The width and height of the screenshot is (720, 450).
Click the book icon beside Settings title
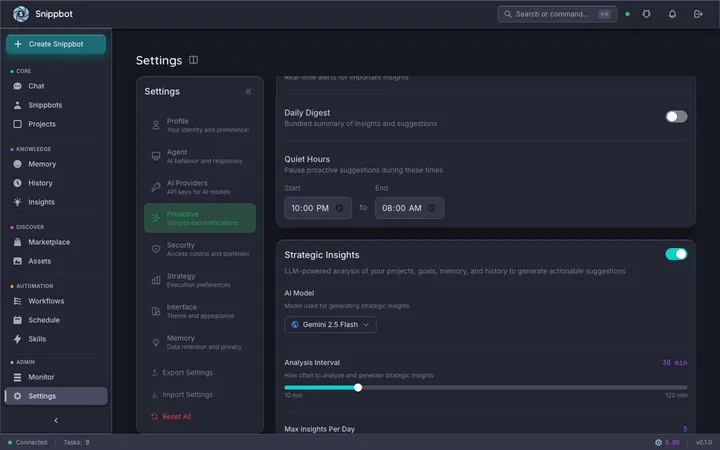(x=193, y=60)
